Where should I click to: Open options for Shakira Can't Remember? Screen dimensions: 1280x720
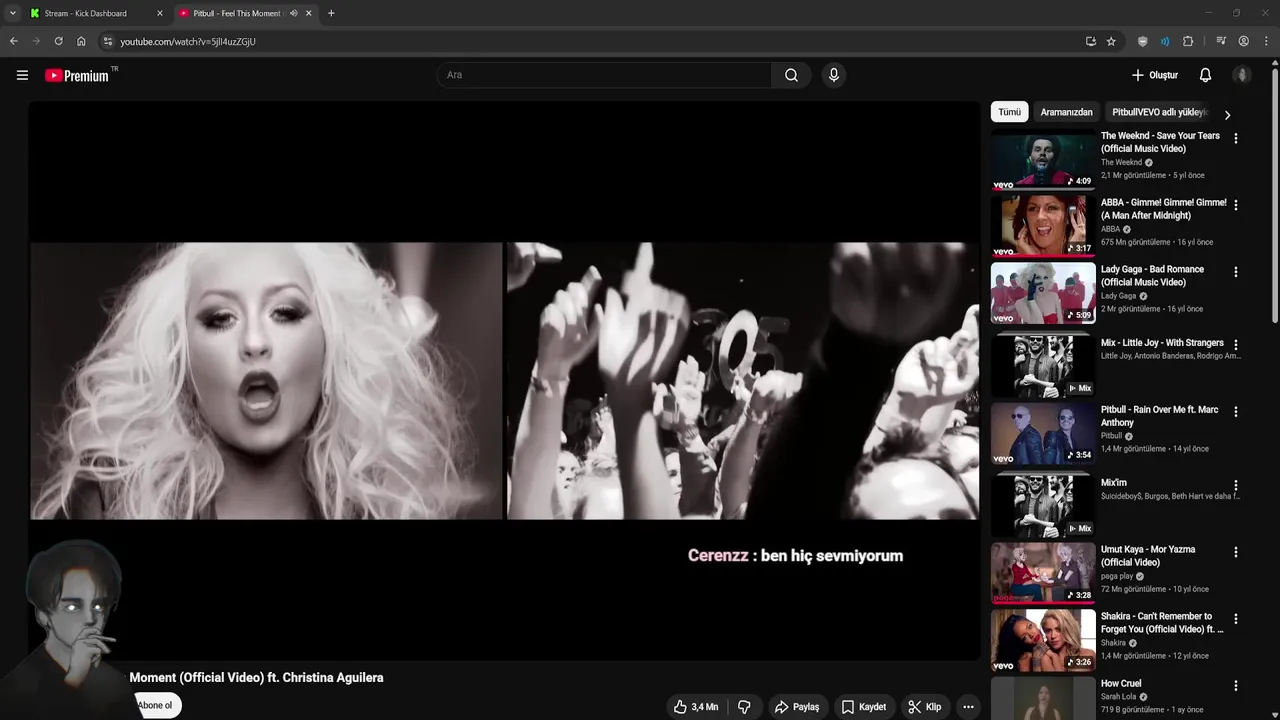tap(1235, 619)
